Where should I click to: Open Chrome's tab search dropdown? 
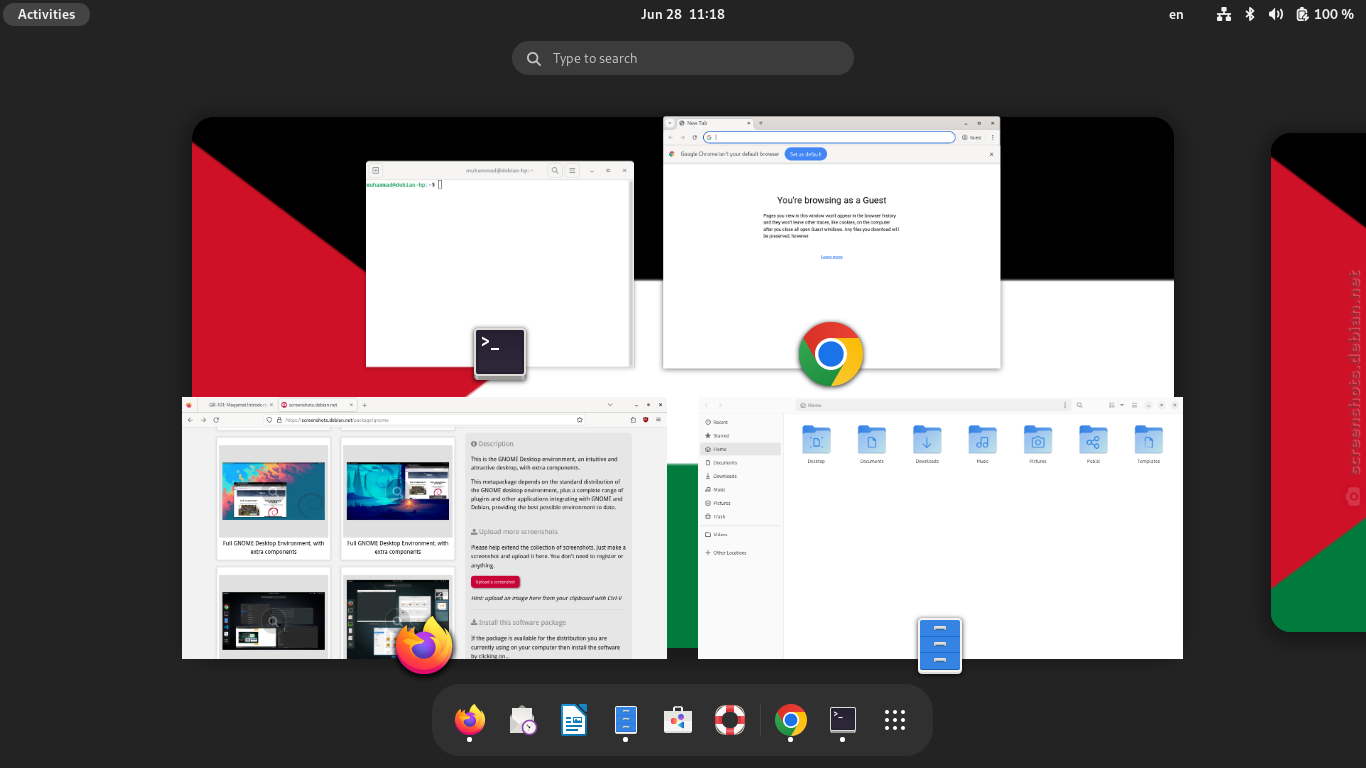click(x=670, y=123)
